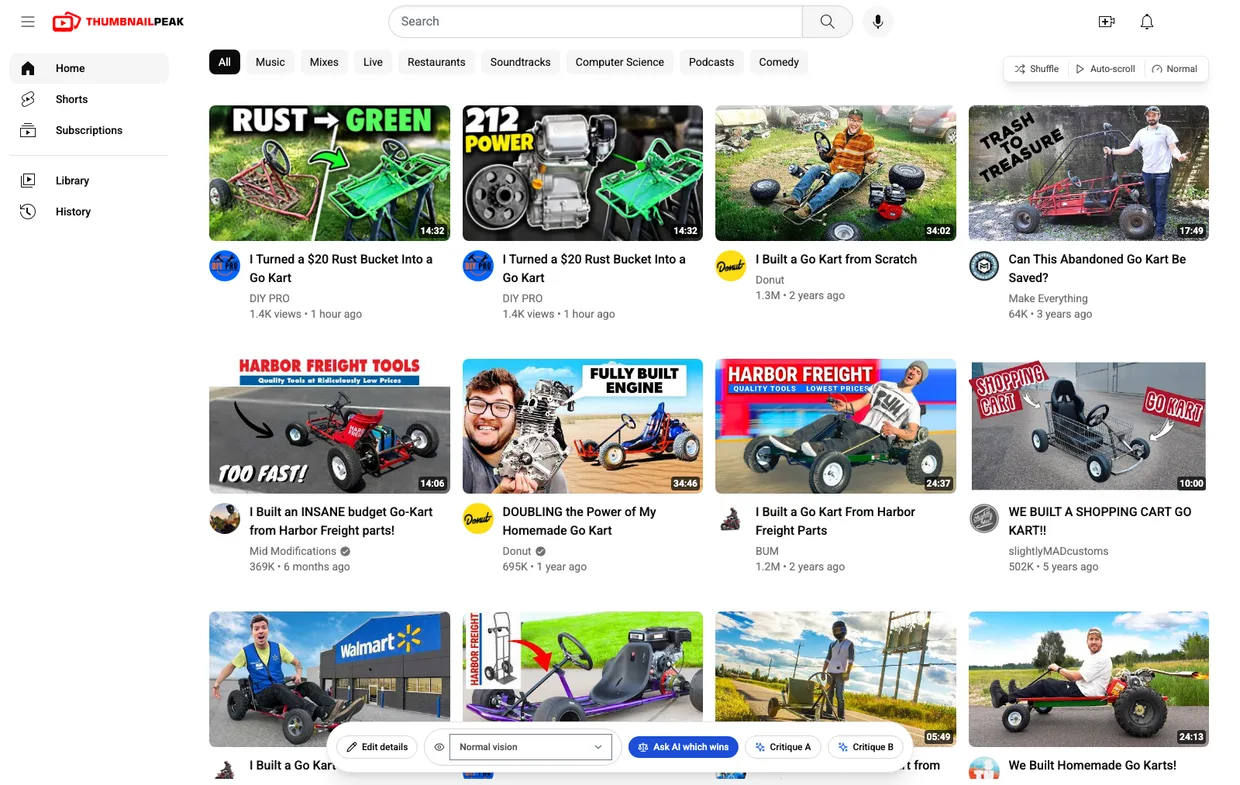Open Shorts from the sidebar
Viewport: 1240px width, 785px height.
(x=89, y=99)
